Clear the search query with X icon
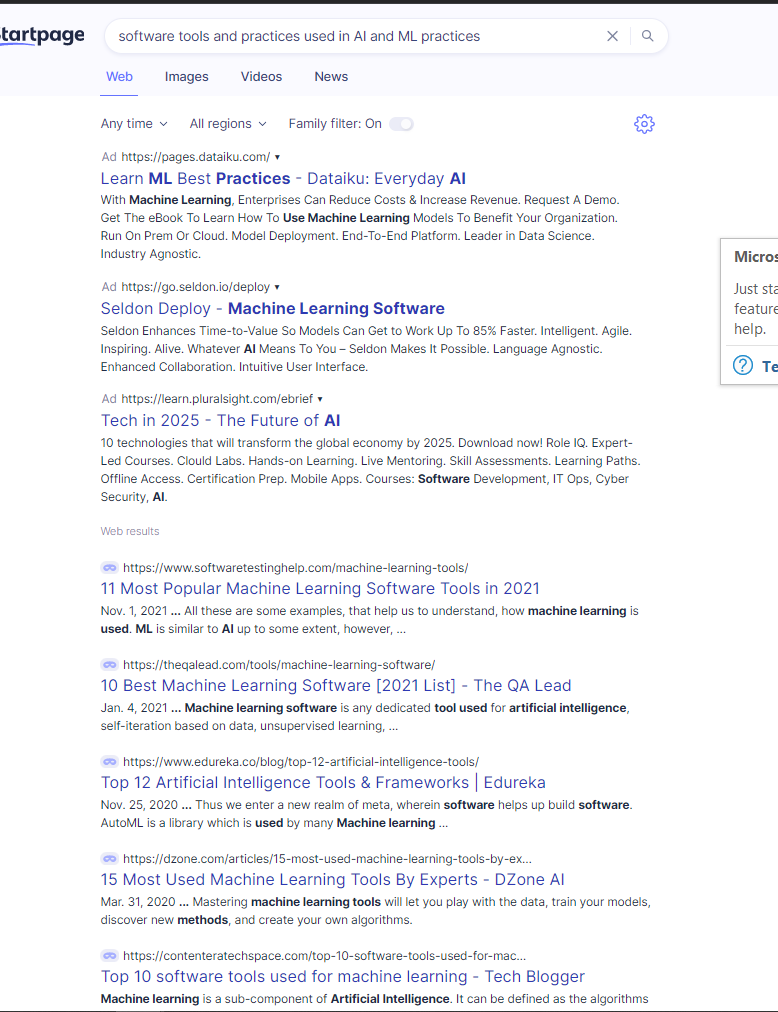Image resolution: width=778 pixels, height=1012 pixels. (612, 36)
